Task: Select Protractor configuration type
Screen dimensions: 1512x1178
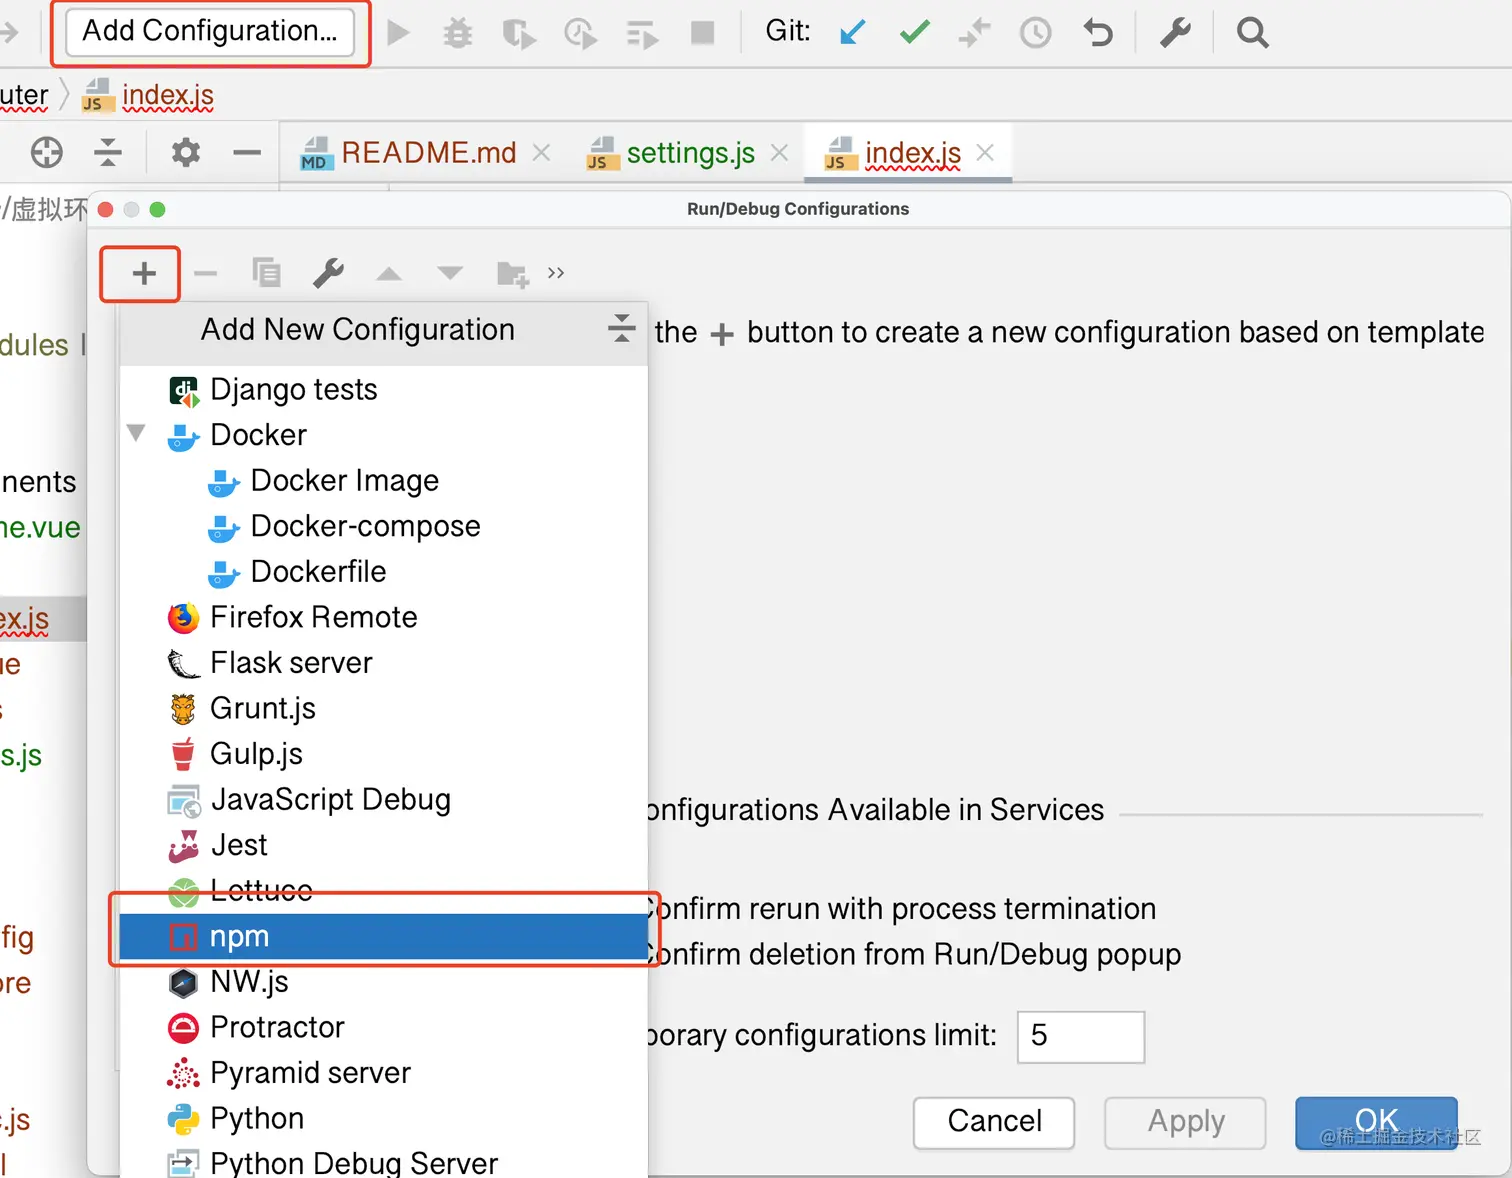Action: click(384, 1028)
